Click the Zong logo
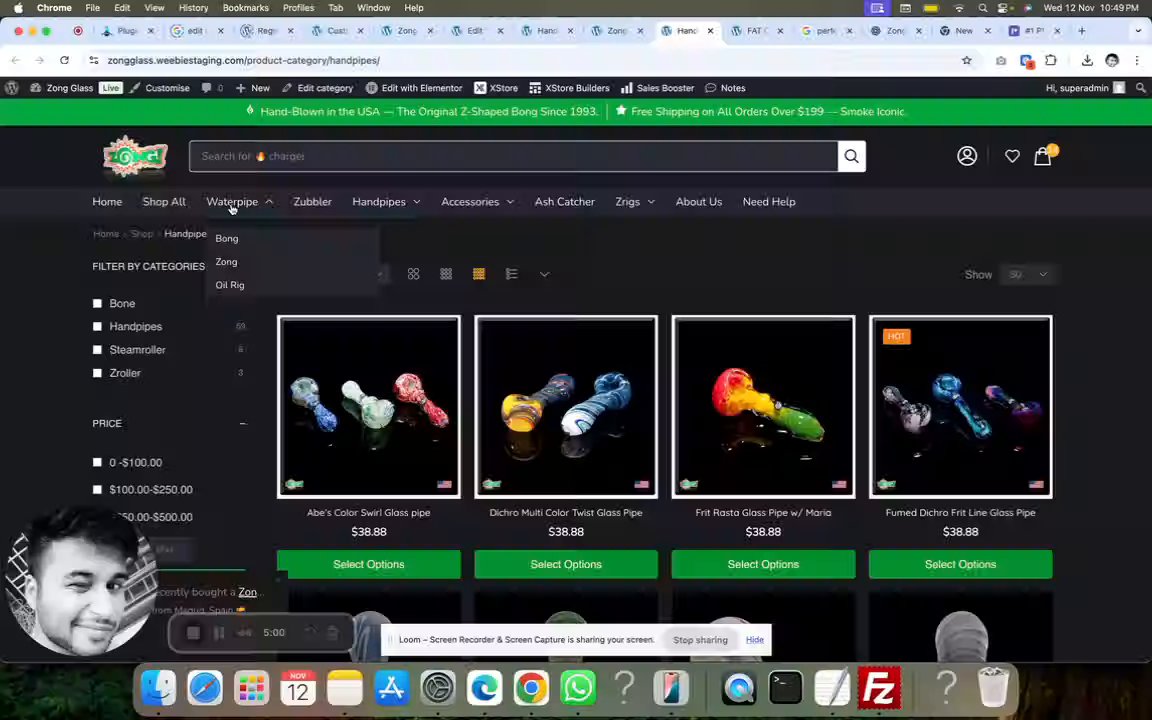Viewport: 1152px width, 720px height. [x=135, y=156]
